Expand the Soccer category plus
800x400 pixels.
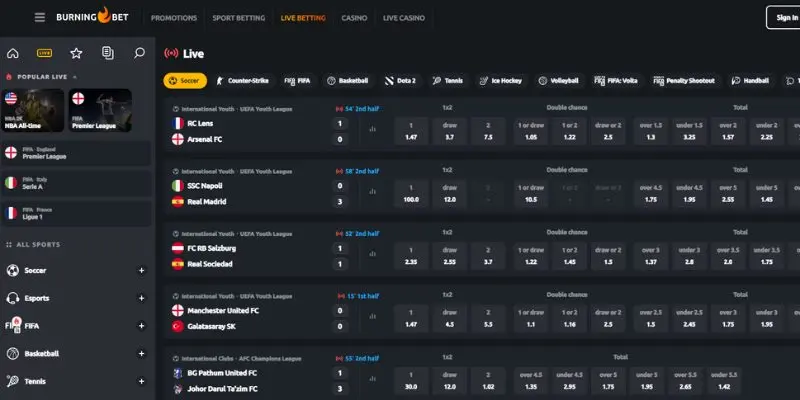click(142, 270)
